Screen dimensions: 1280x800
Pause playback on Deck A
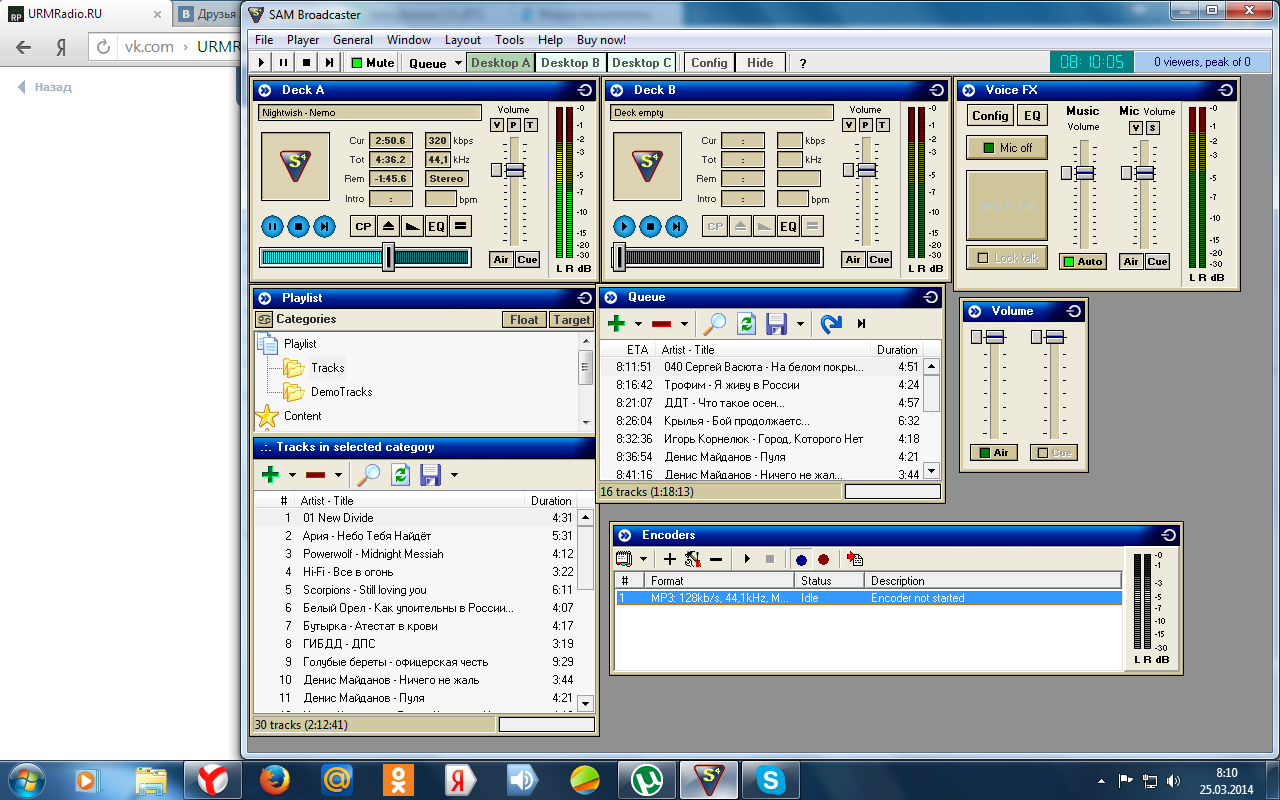(272, 226)
